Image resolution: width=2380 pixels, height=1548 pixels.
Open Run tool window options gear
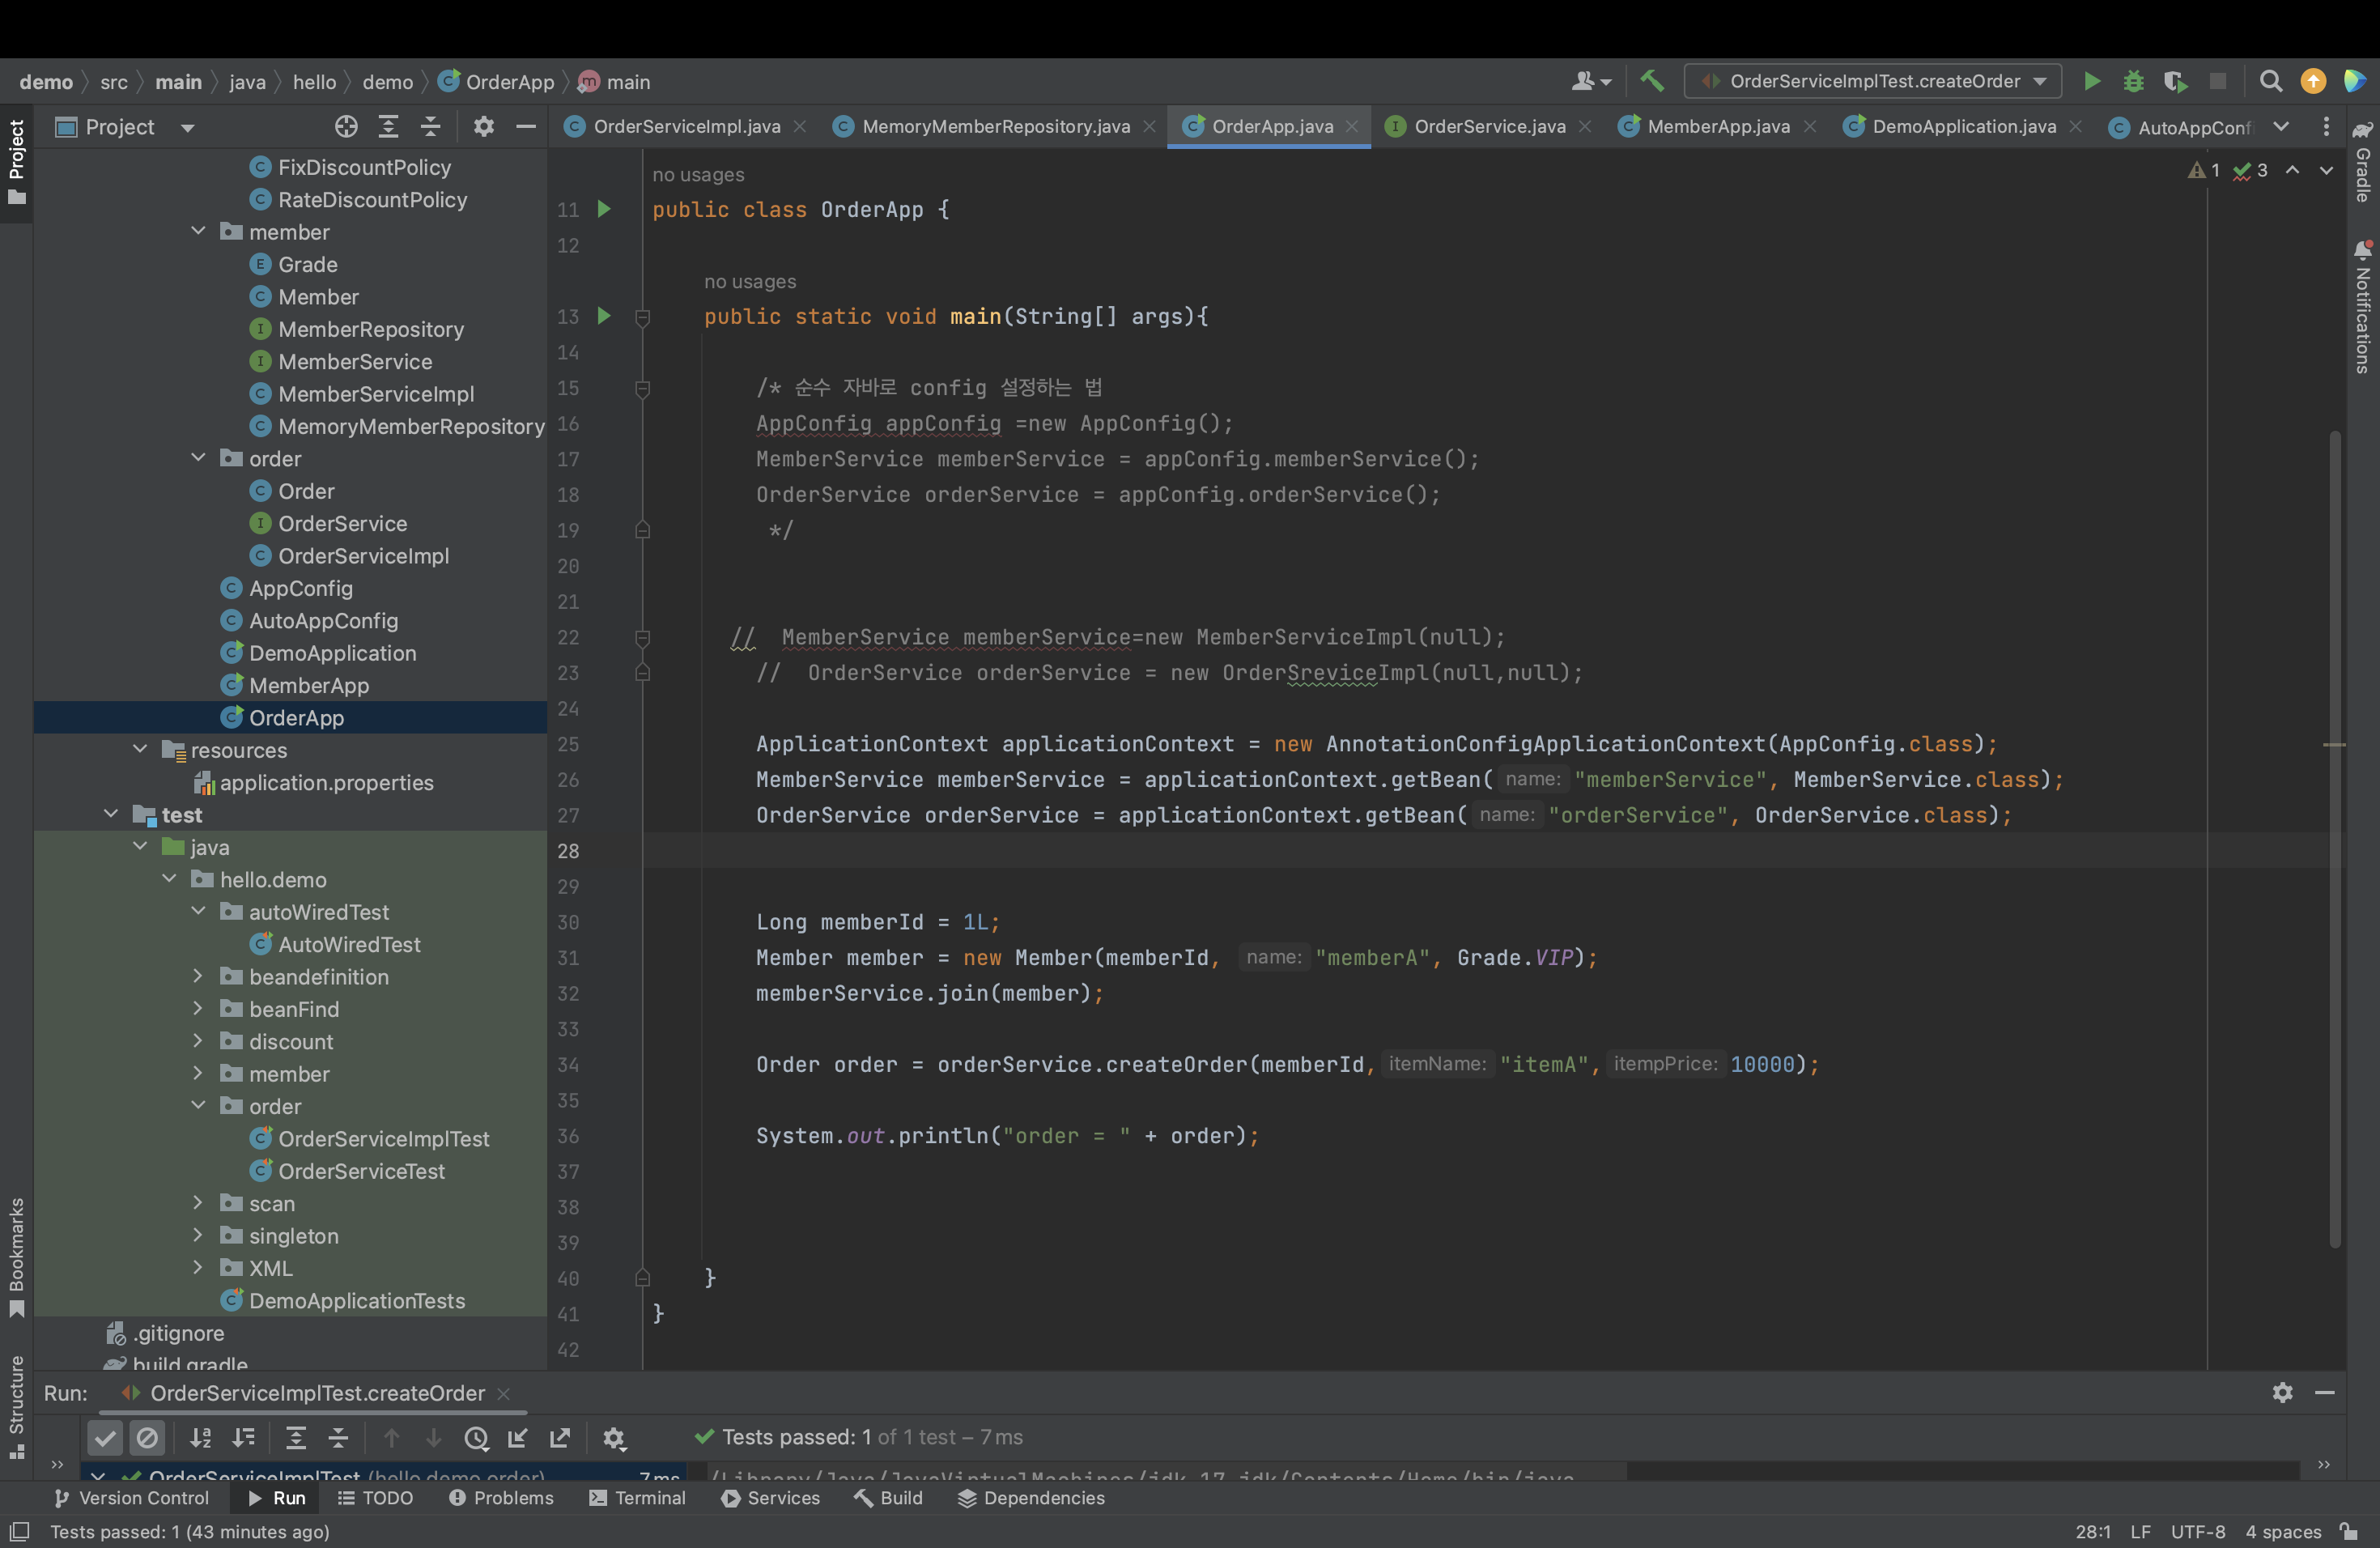pyautogui.click(x=2282, y=1392)
